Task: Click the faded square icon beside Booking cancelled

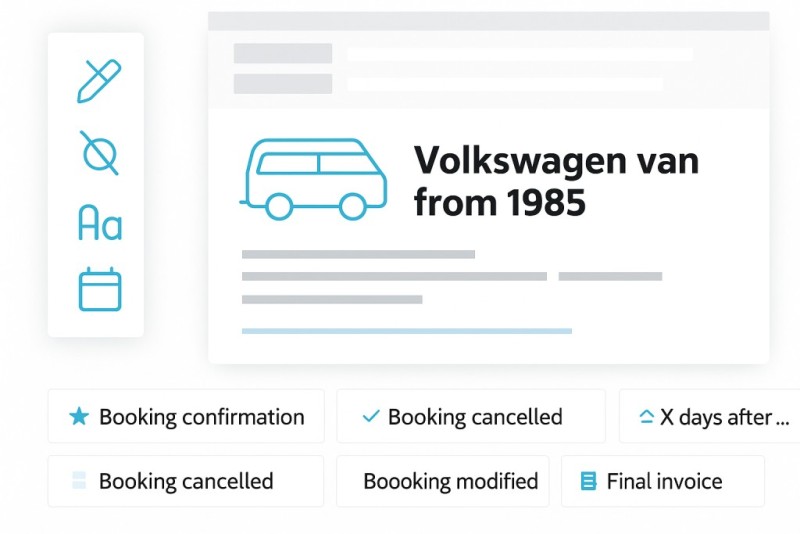Action: (79, 482)
